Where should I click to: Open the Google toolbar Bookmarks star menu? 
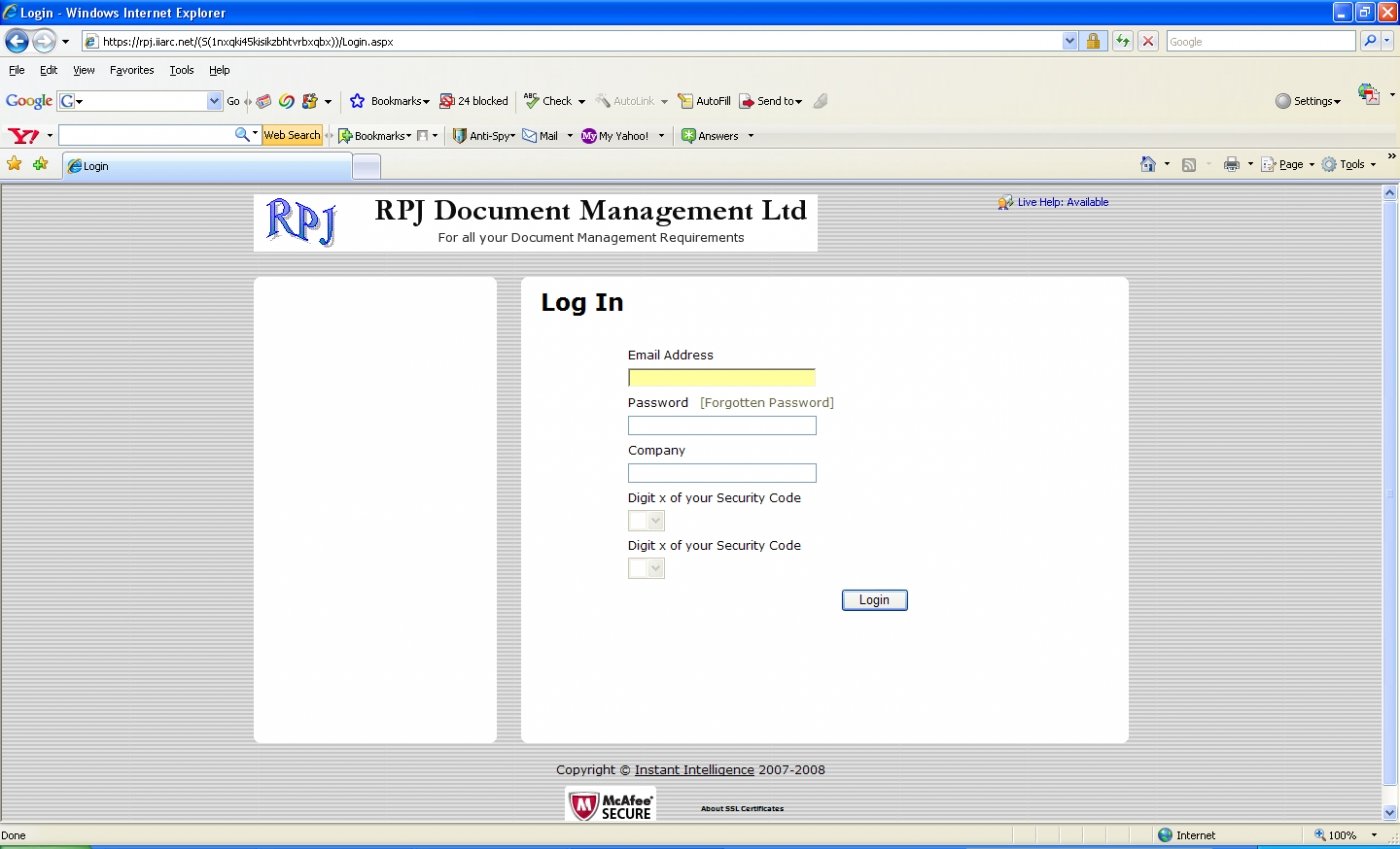click(389, 101)
